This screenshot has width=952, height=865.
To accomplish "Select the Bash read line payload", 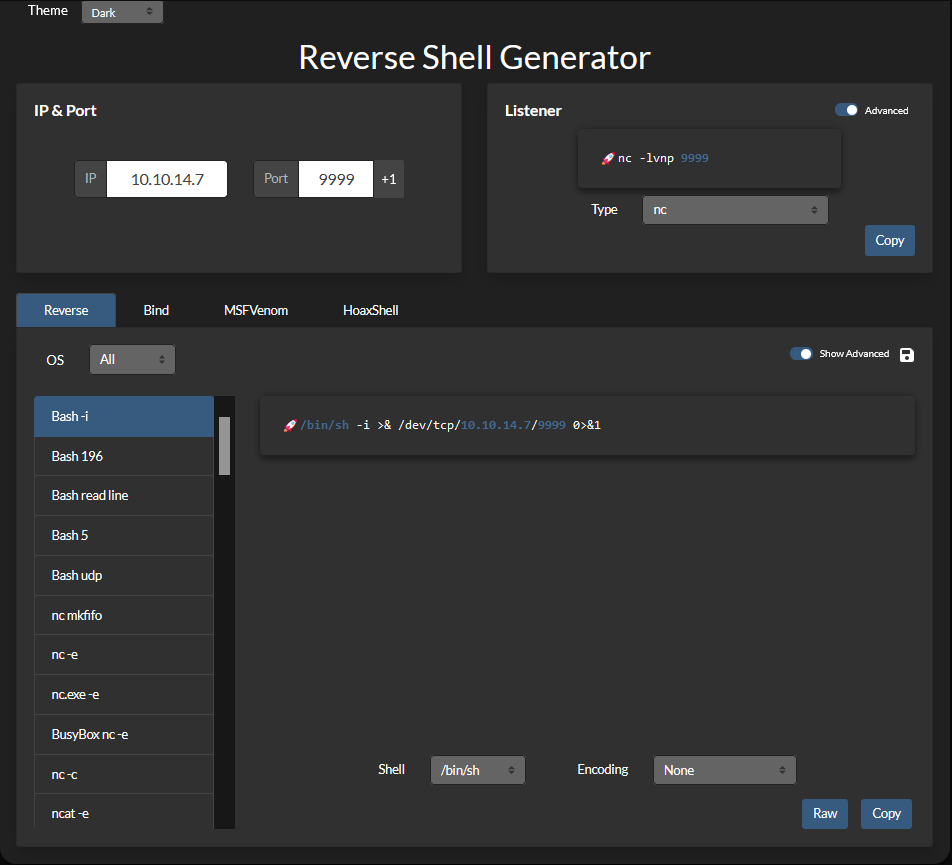I will point(124,495).
